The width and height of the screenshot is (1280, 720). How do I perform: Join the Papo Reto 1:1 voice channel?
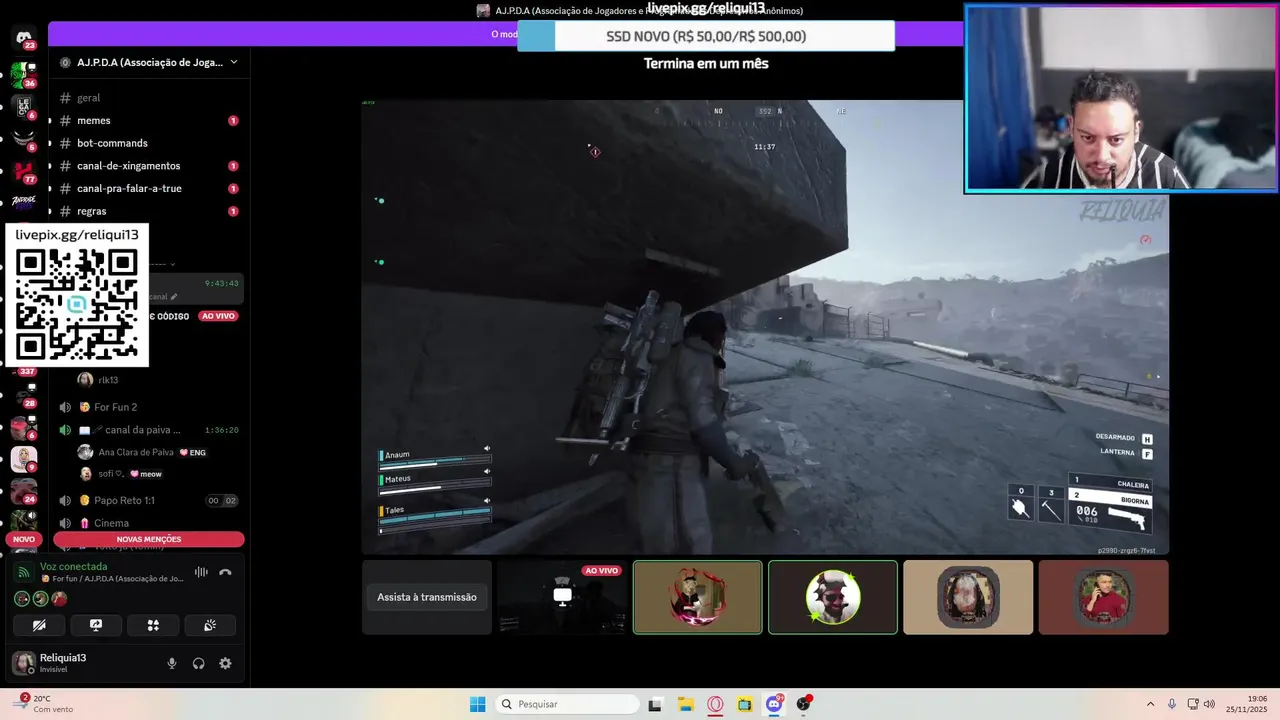click(149, 500)
